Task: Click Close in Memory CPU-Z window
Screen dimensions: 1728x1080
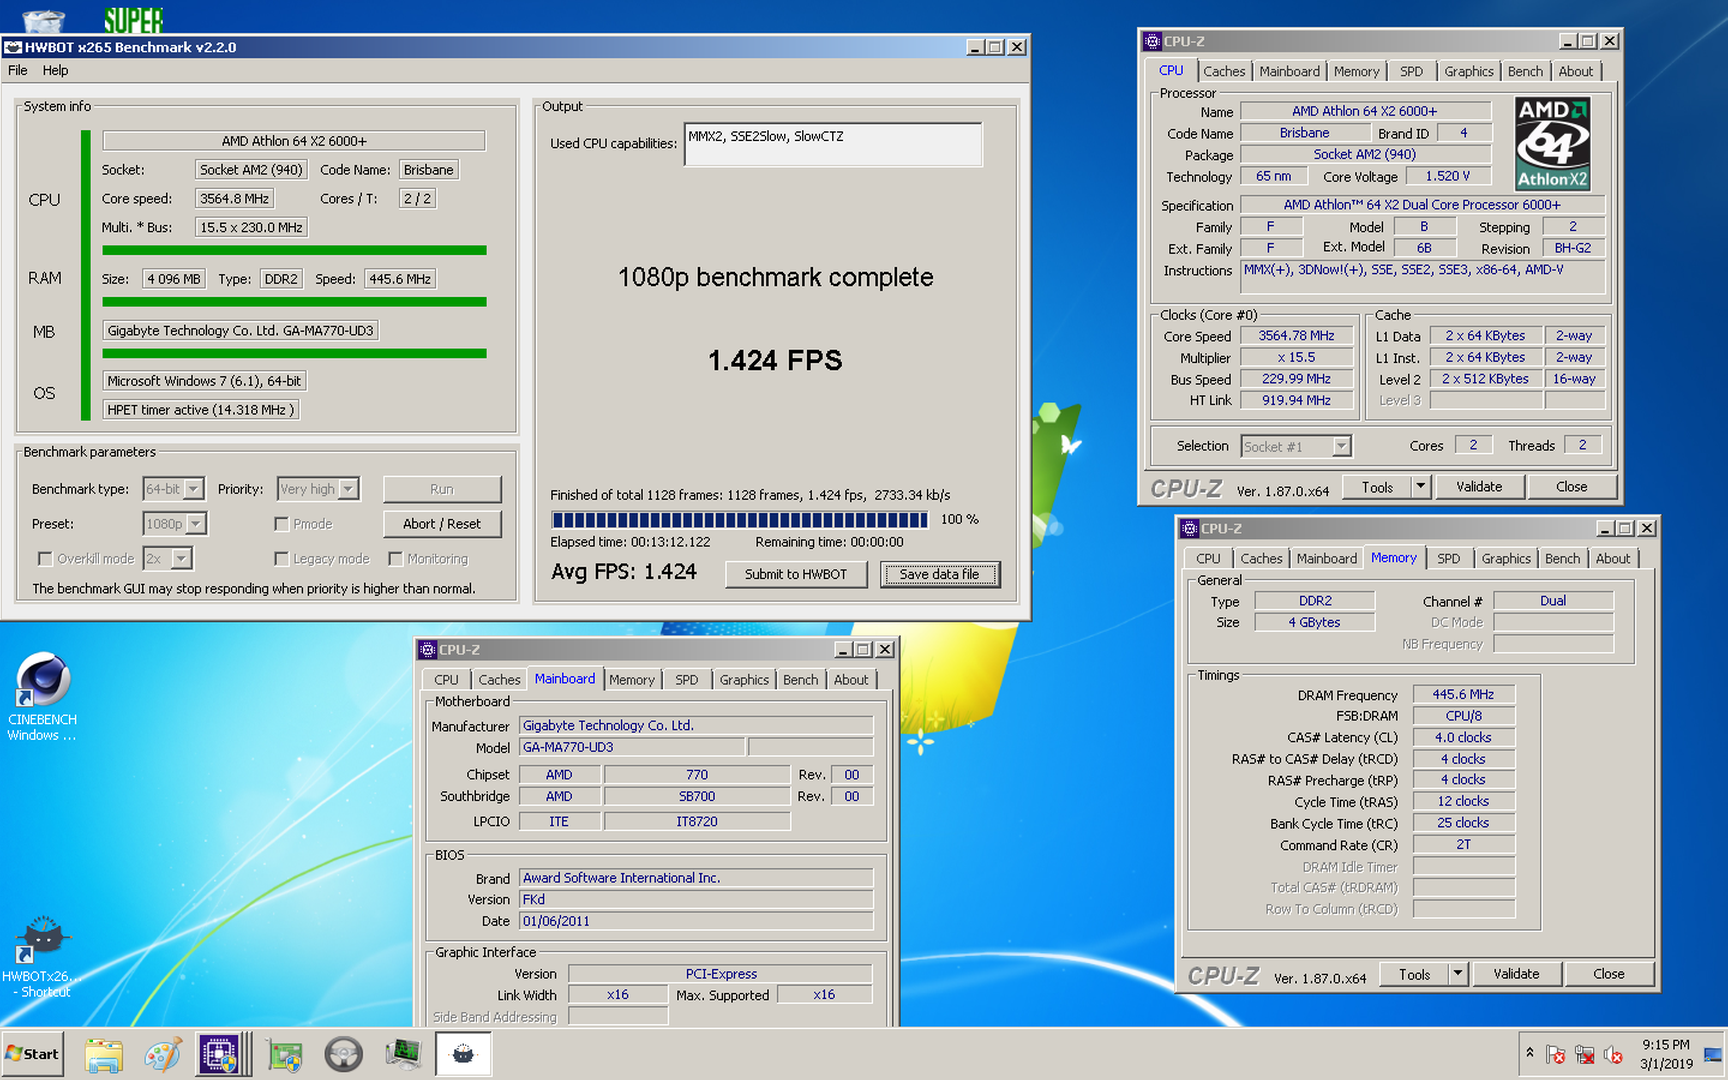Action: [1609, 974]
